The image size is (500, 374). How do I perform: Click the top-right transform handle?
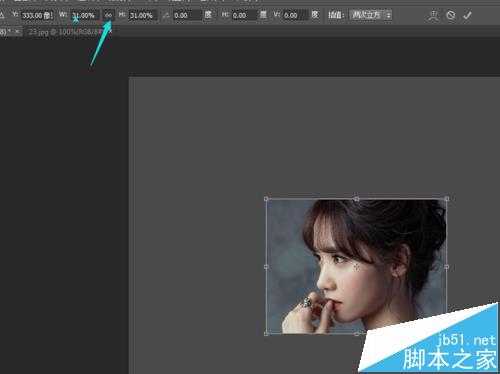[x=447, y=199]
